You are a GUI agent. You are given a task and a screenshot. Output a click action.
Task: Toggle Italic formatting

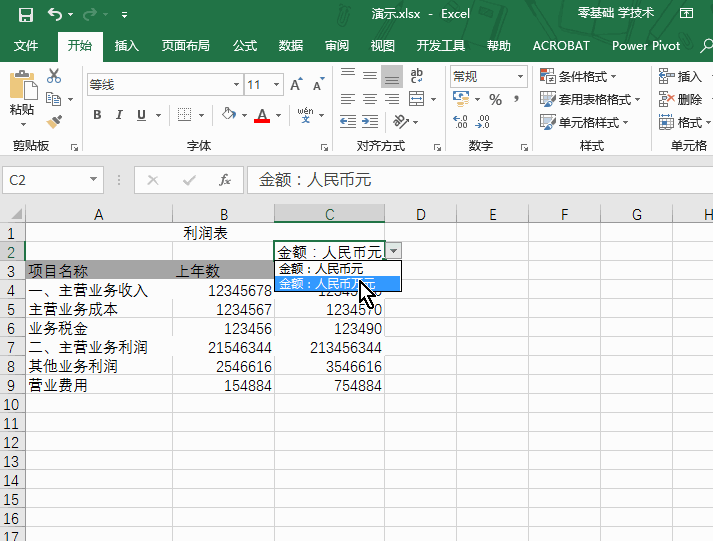tap(119, 115)
